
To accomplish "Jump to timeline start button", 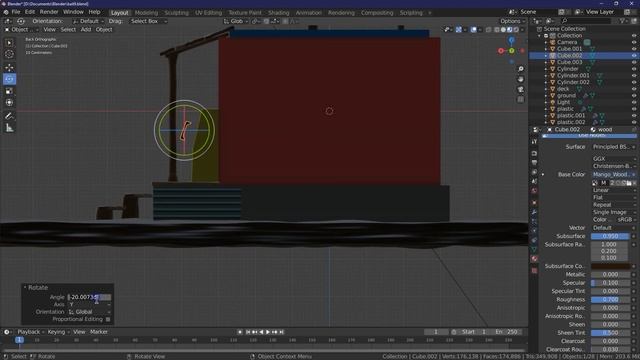I will pyautogui.click(x=247, y=332).
